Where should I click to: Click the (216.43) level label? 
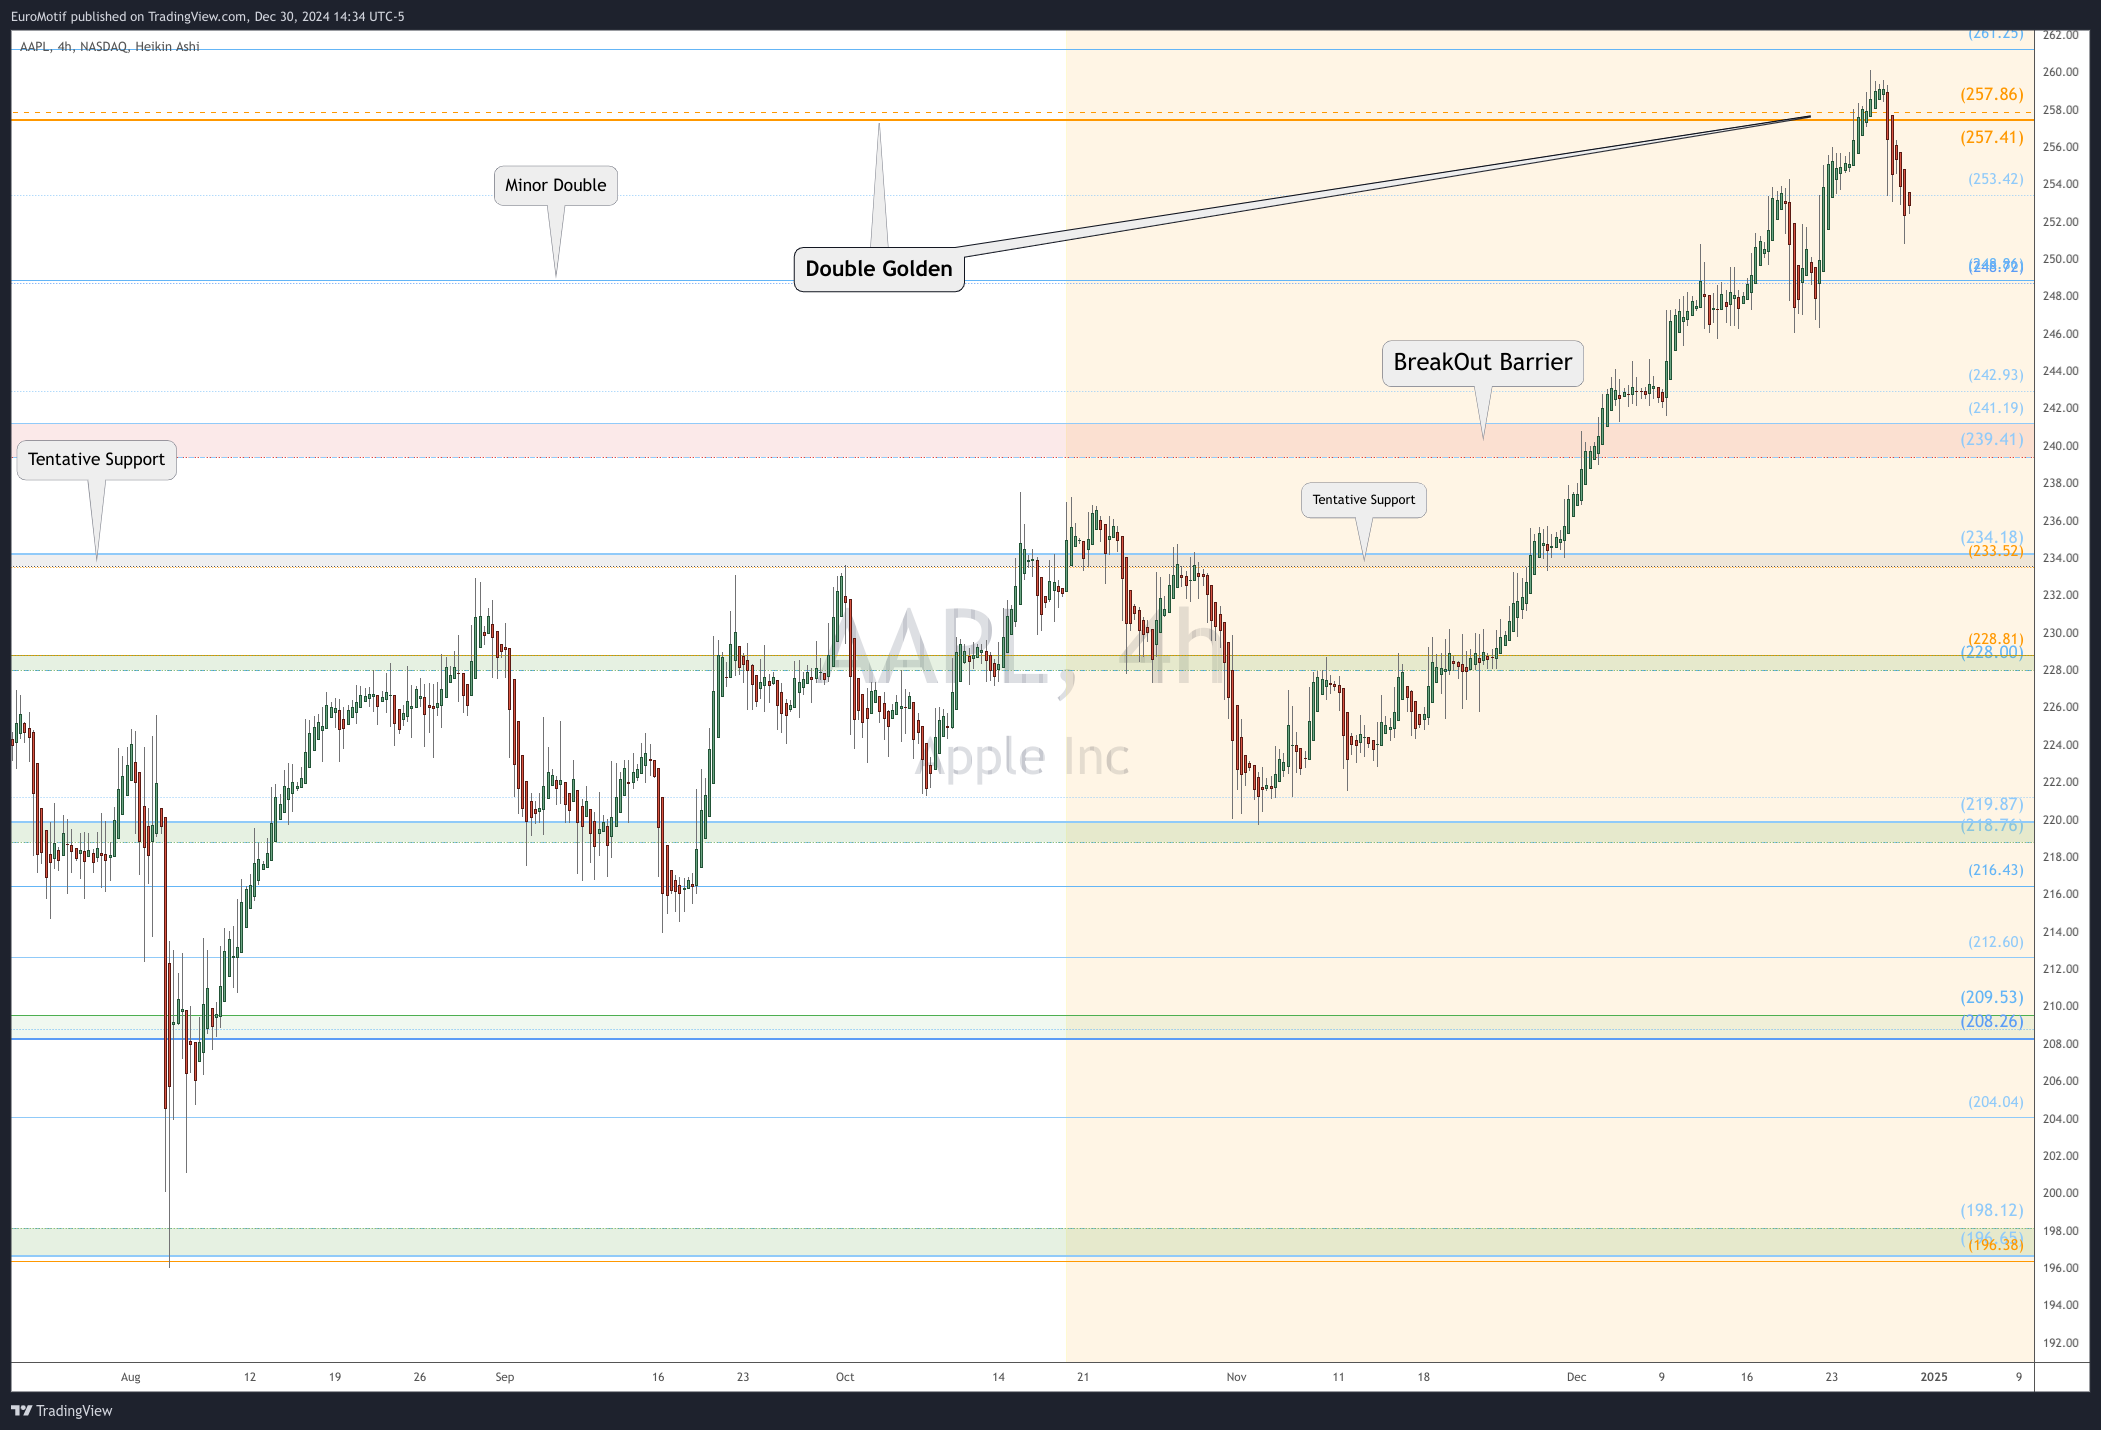[1995, 870]
